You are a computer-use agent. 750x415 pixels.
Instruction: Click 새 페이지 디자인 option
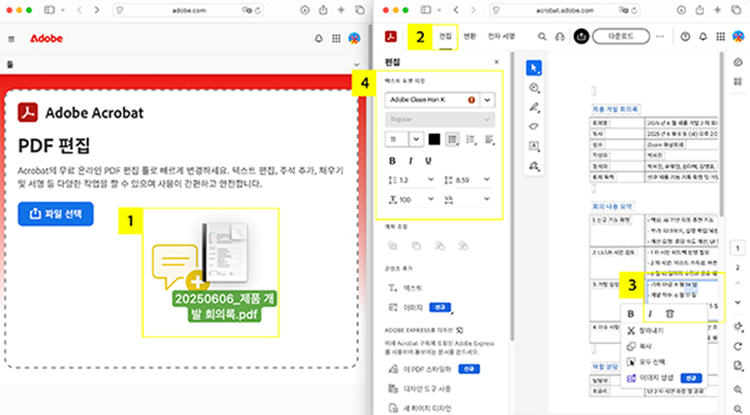point(419,408)
